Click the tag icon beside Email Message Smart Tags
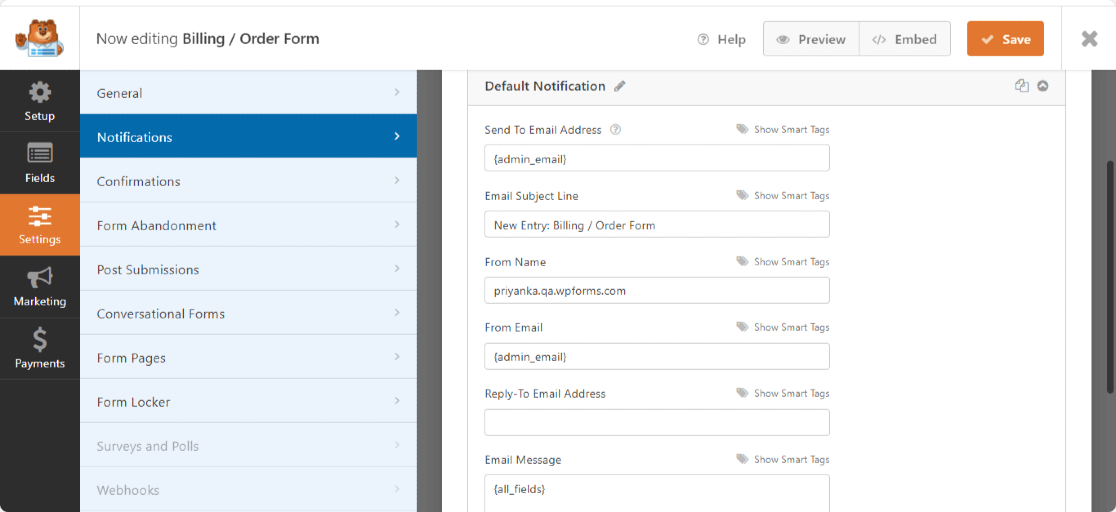This screenshot has height=512, width=1116. [742, 459]
